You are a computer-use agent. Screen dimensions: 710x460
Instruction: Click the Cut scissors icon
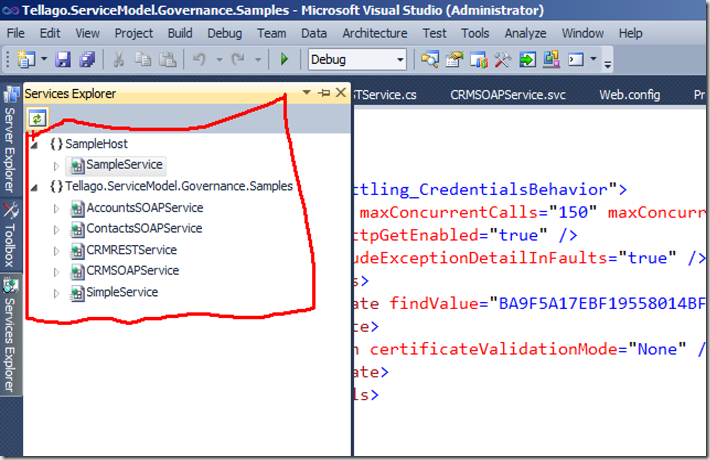(118, 59)
